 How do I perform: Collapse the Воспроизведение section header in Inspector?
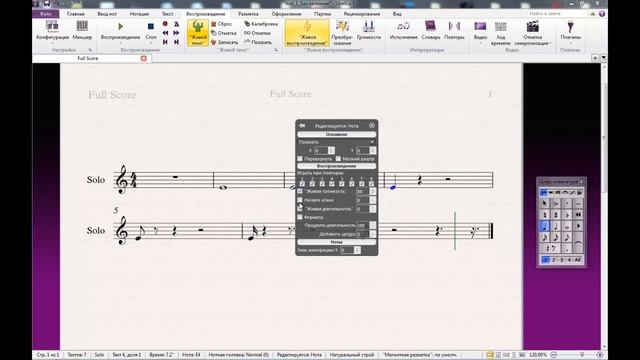(336, 166)
